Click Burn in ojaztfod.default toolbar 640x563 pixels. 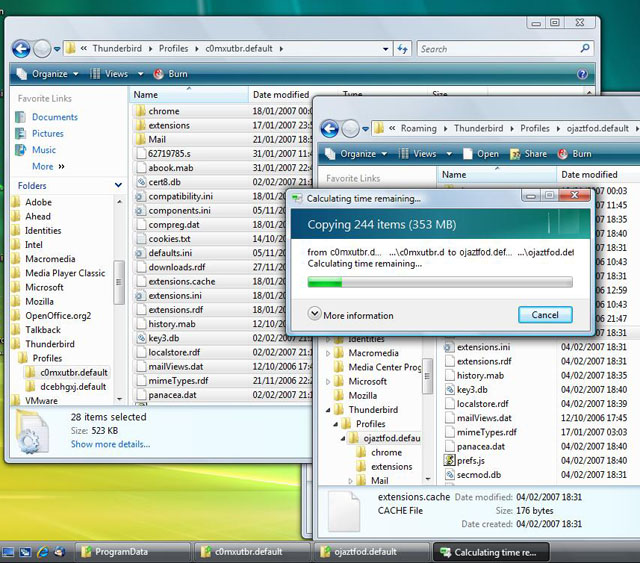click(x=575, y=154)
